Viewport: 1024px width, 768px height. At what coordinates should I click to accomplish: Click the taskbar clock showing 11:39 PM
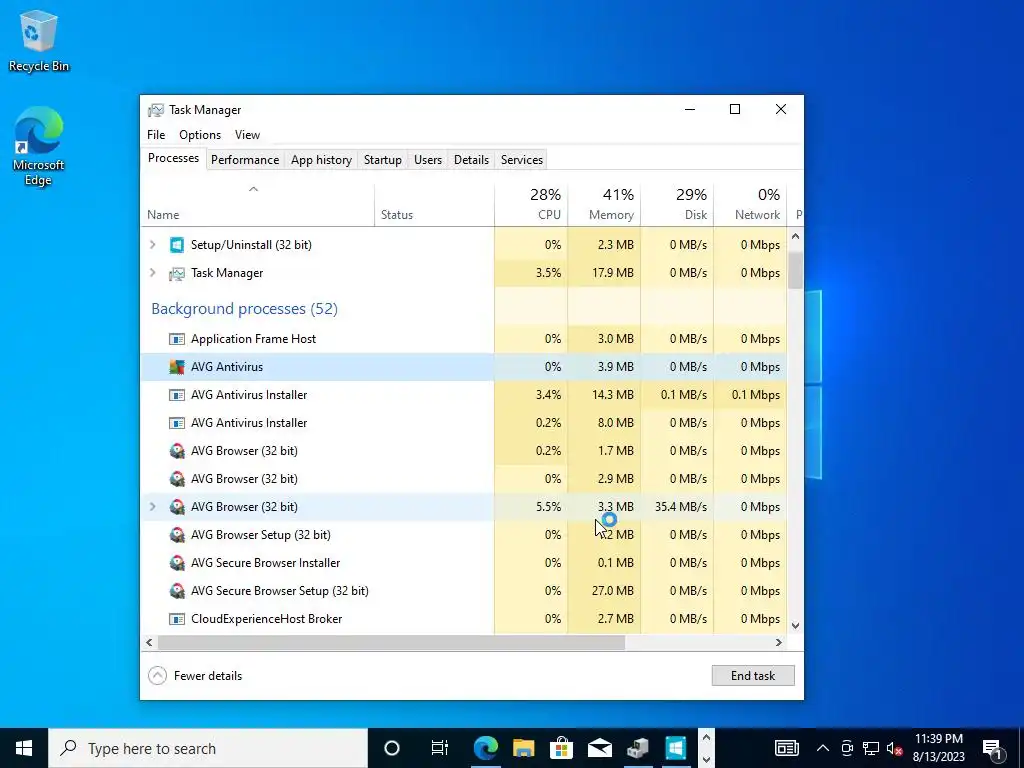click(938, 748)
